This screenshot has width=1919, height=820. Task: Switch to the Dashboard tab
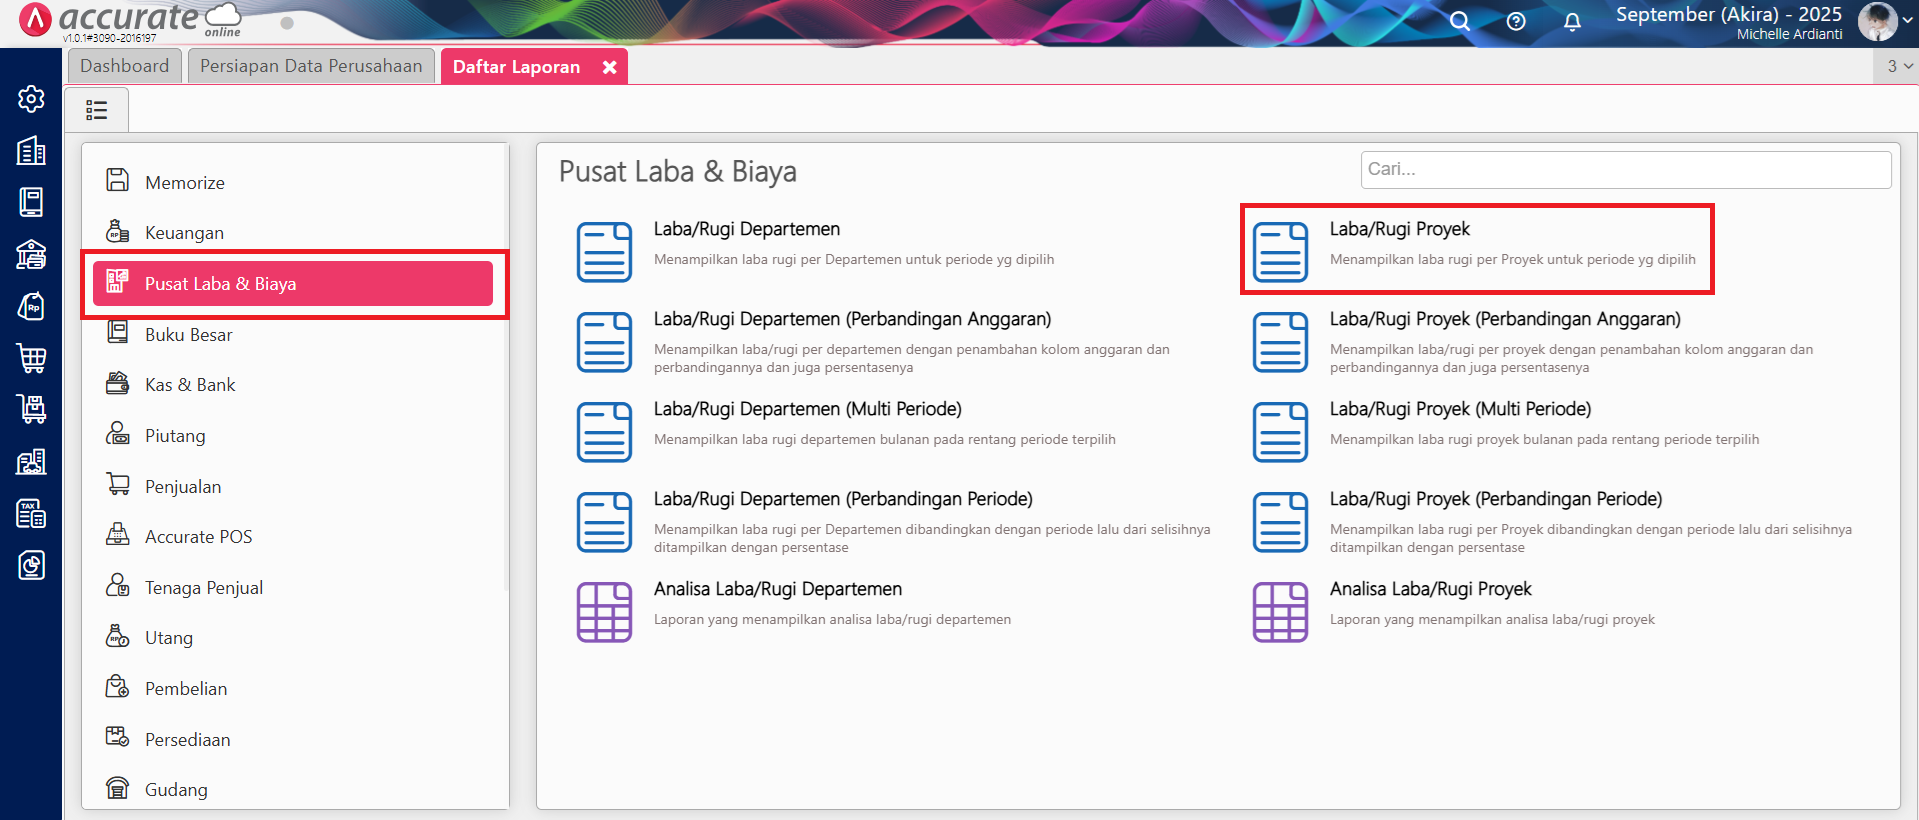[125, 66]
